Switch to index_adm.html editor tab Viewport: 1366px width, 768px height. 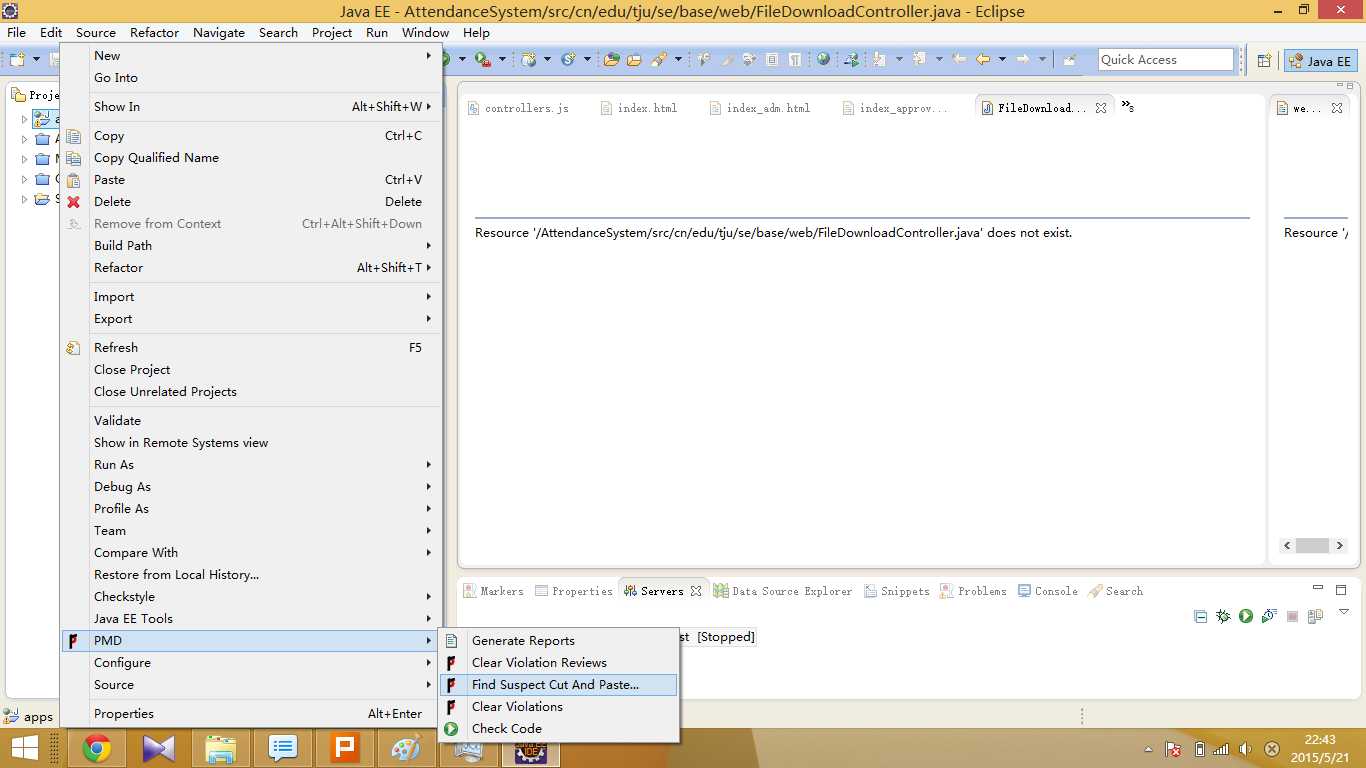pyautogui.click(x=760, y=108)
